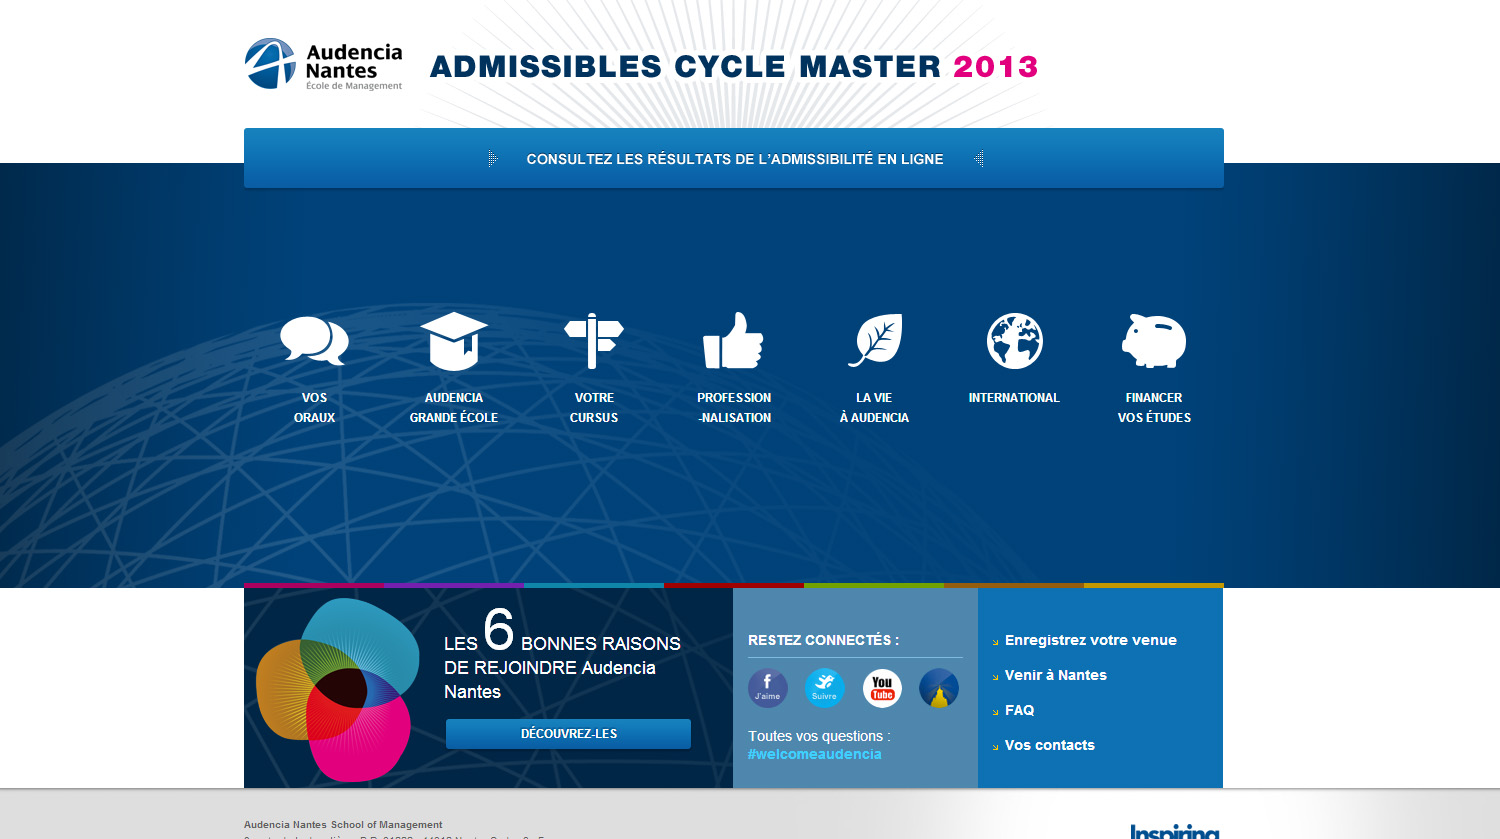Select the signpost Votre Cursus icon
Image resolution: width=1500 pixels, height=839 pixels.
point(594,341)
